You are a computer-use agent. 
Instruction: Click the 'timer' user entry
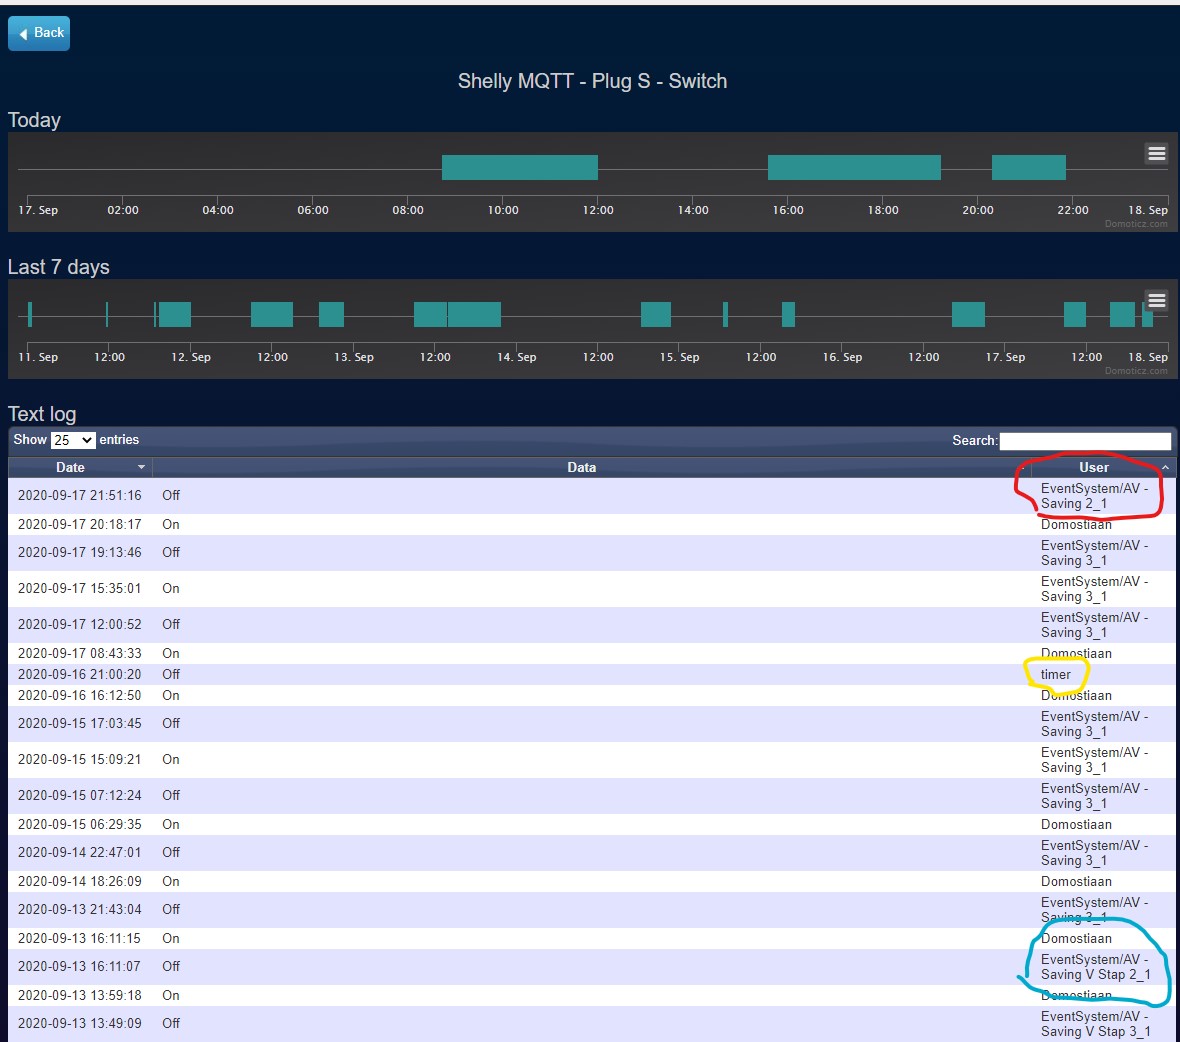click(x=1055, y=674)
